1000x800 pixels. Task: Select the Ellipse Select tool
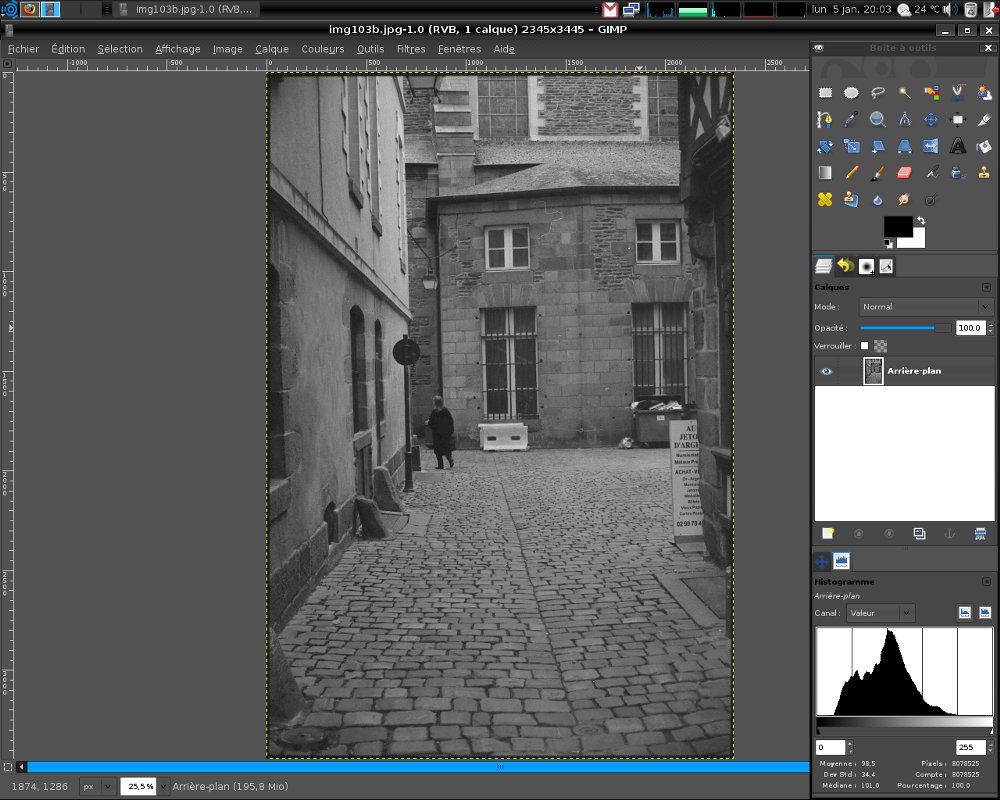[x=851, y=93]
